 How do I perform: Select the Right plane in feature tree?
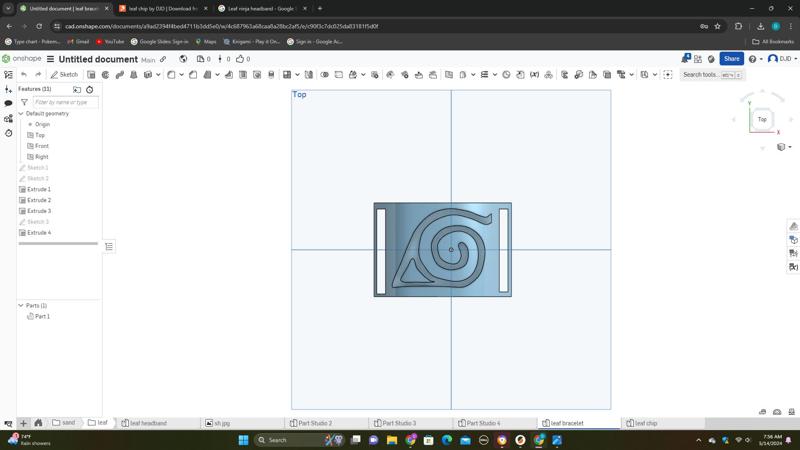tap(42, 157)
